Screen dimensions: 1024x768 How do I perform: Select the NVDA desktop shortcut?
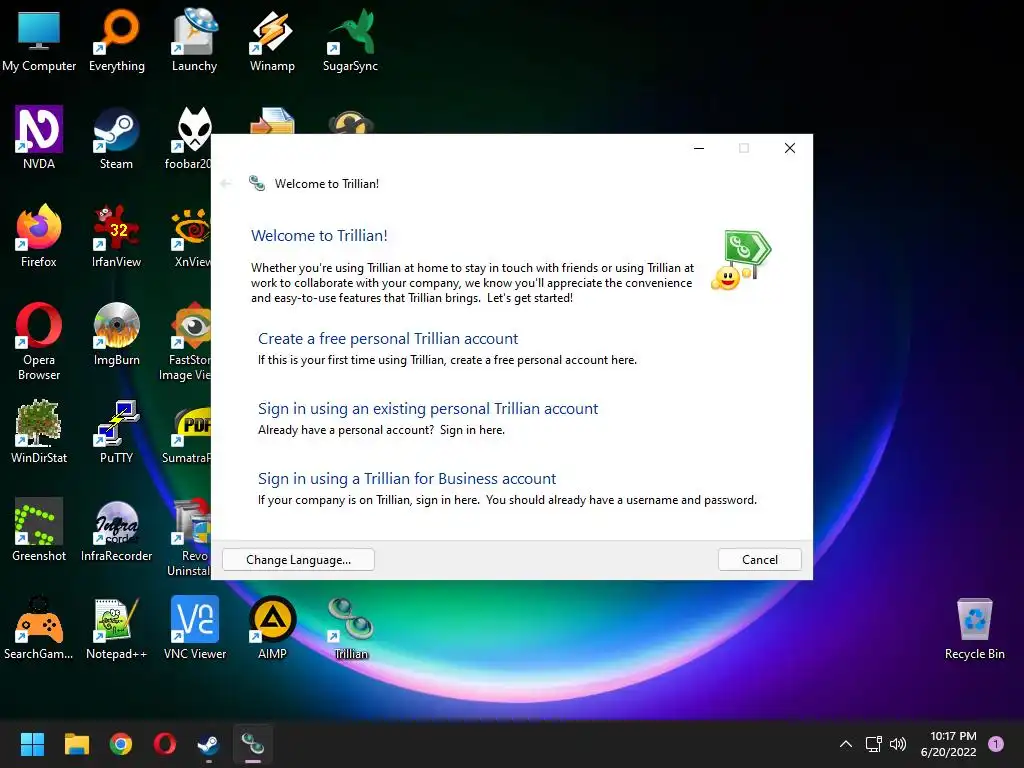coord(39,138)
